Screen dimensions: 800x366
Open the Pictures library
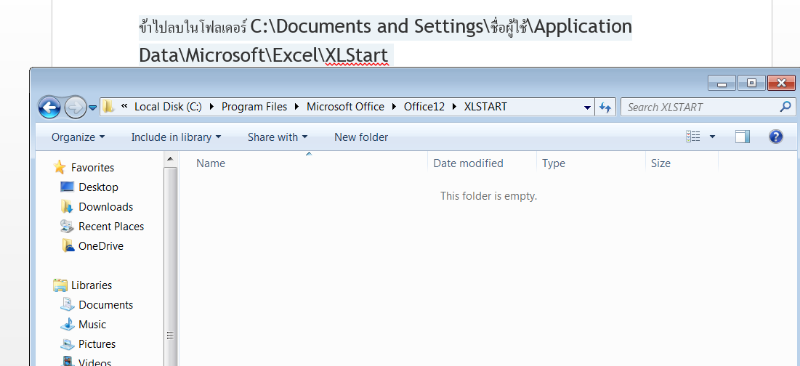97,344
